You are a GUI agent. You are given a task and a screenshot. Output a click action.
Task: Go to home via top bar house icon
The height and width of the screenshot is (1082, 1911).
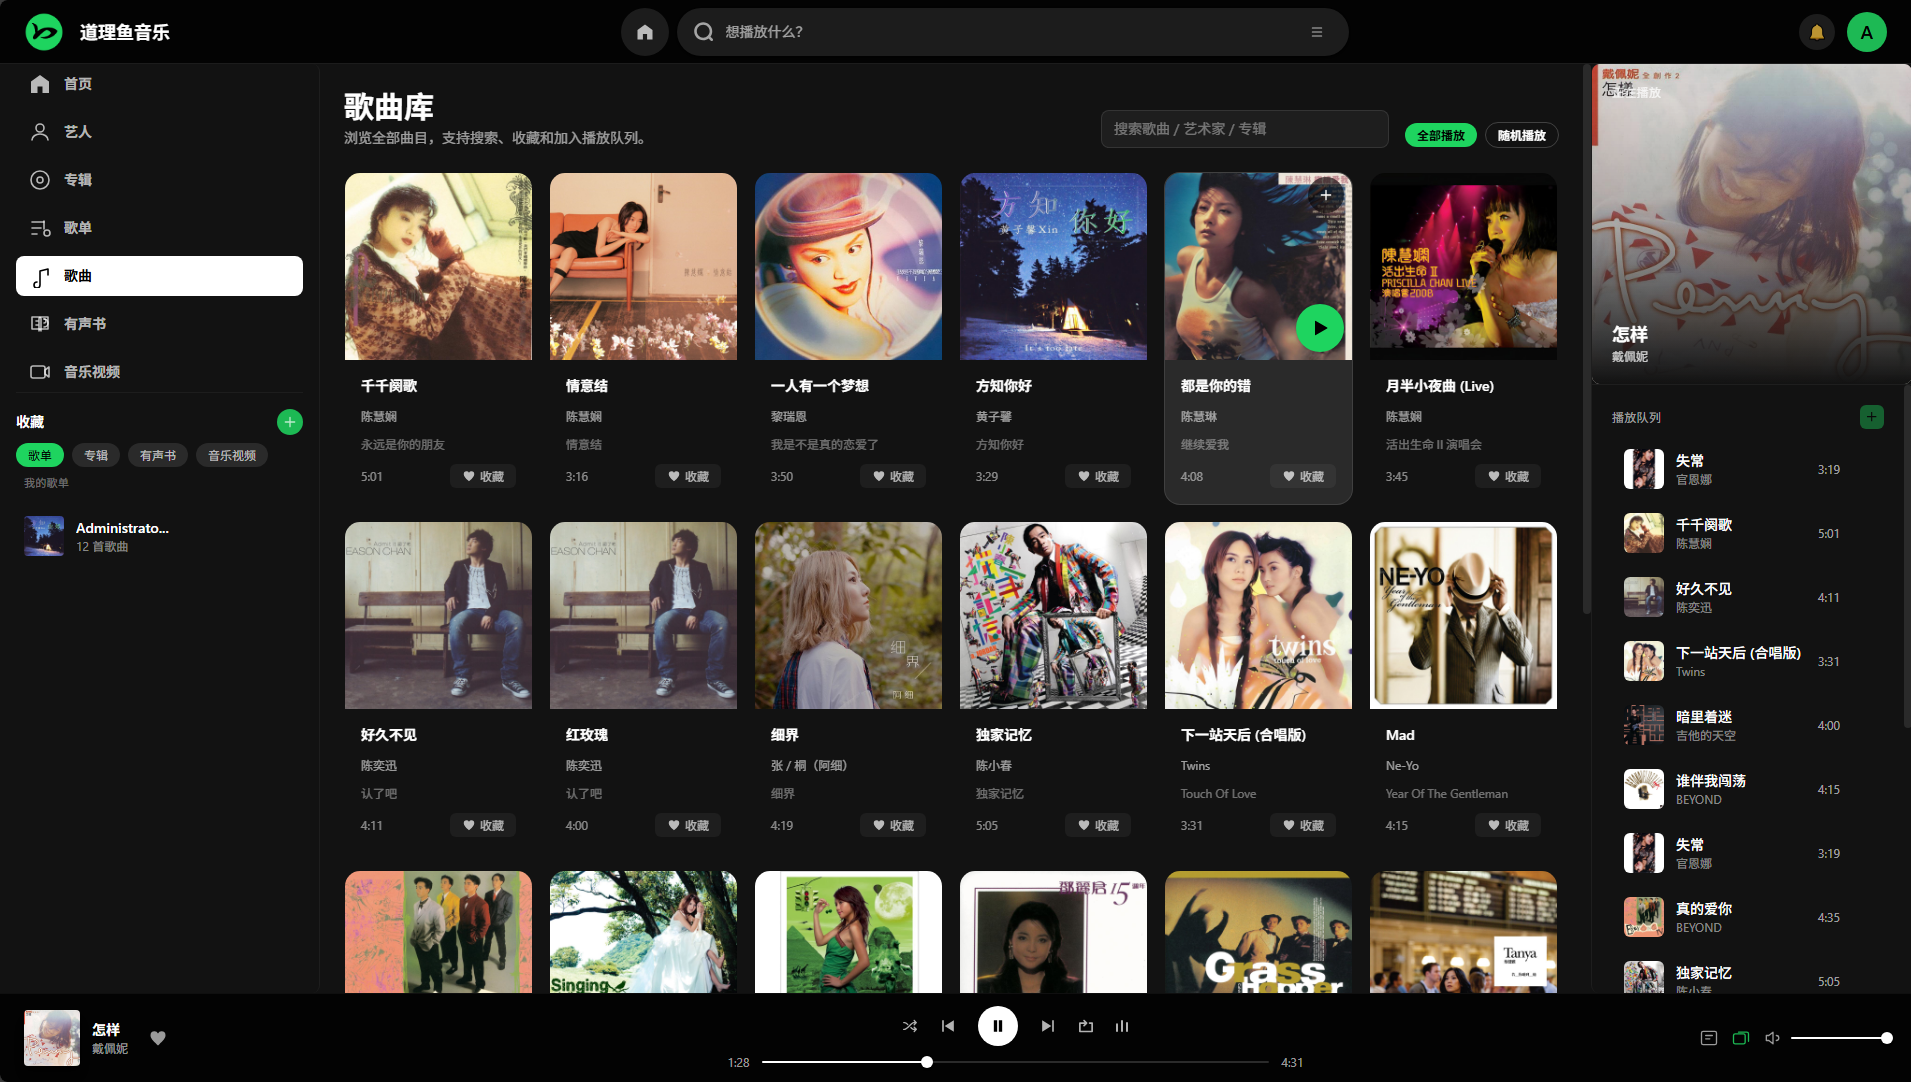point(645,32)
